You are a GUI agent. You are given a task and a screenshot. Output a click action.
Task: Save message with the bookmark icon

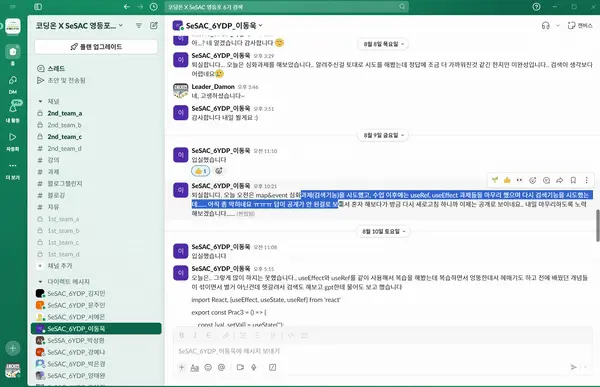click(573, 180)
